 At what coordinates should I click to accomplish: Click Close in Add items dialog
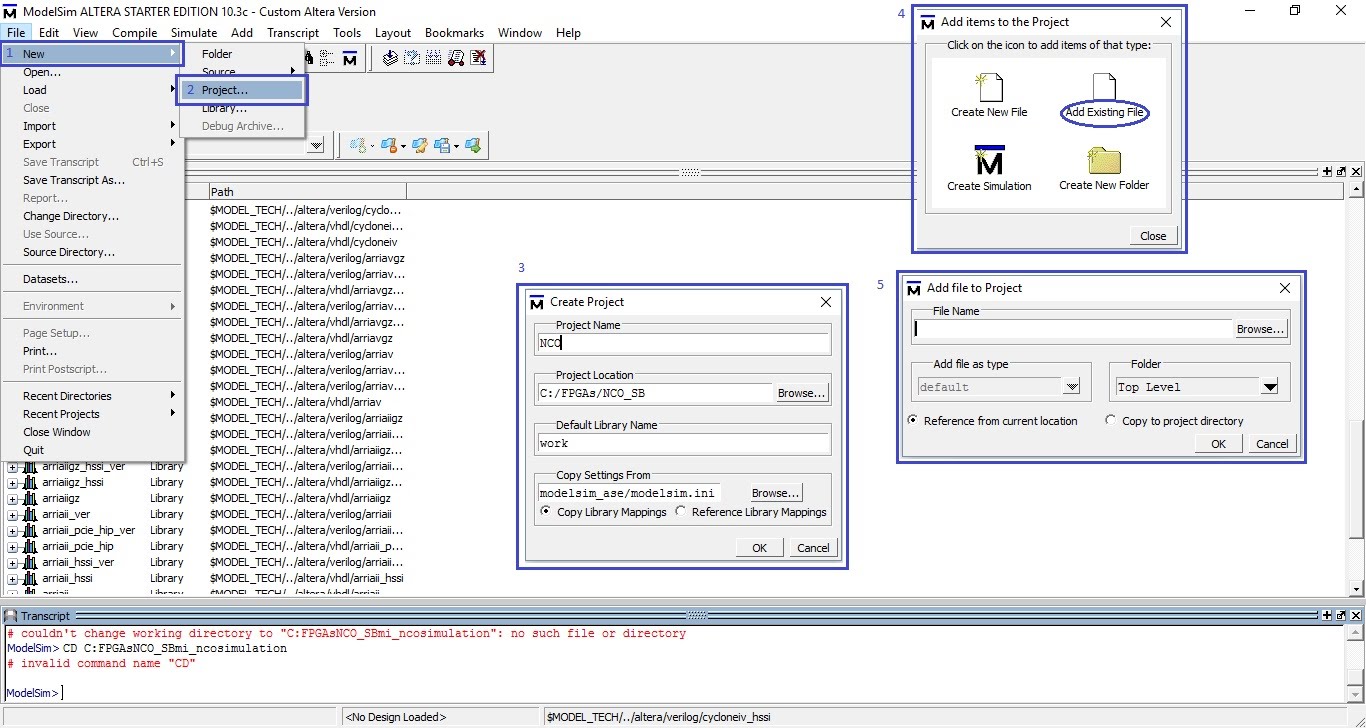pos(1153,236)
